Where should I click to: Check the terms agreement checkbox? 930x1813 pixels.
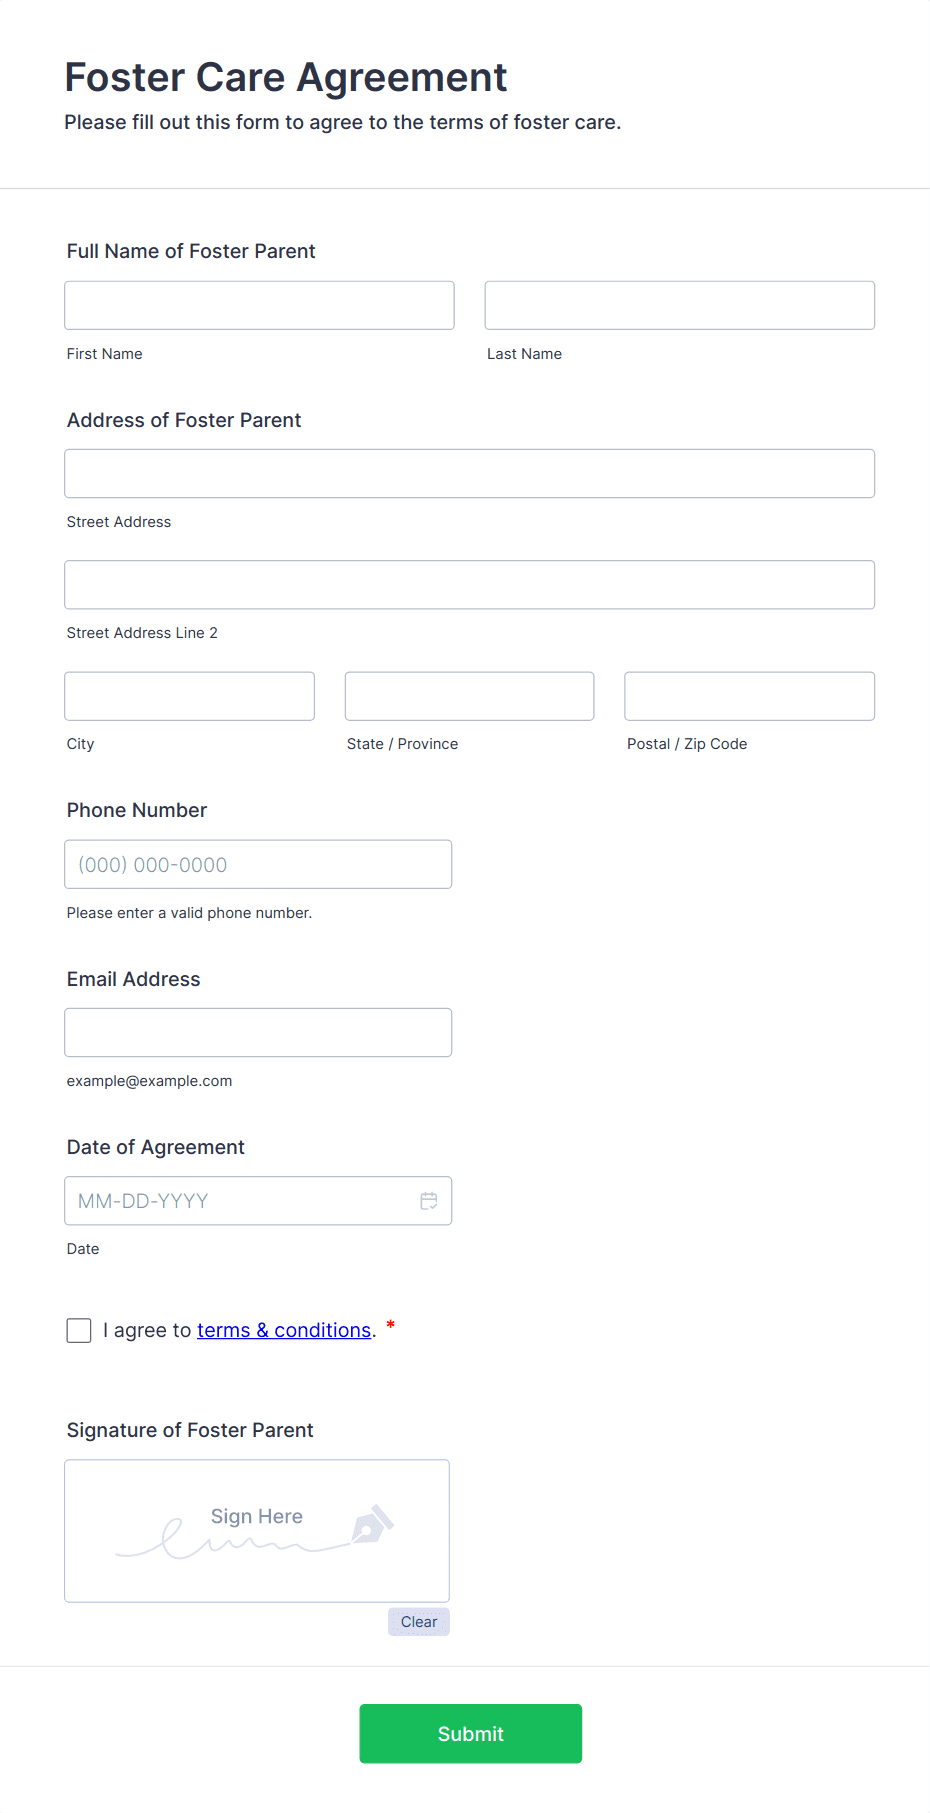tap(79, 1330)
